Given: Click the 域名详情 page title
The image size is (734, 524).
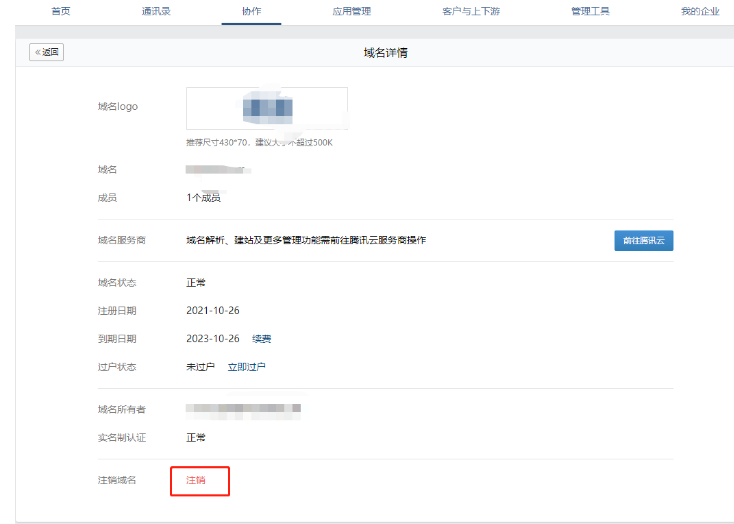Looking at the screenshot, I should [385, 52].
